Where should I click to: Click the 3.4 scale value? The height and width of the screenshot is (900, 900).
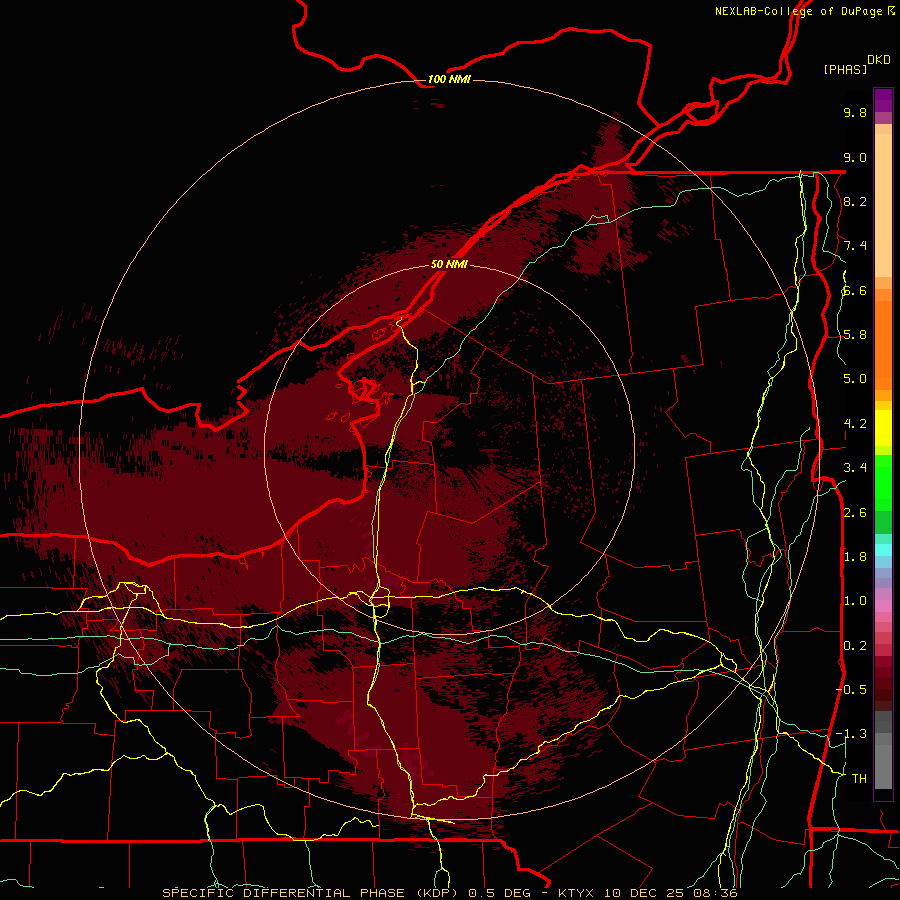pos(855,468)
